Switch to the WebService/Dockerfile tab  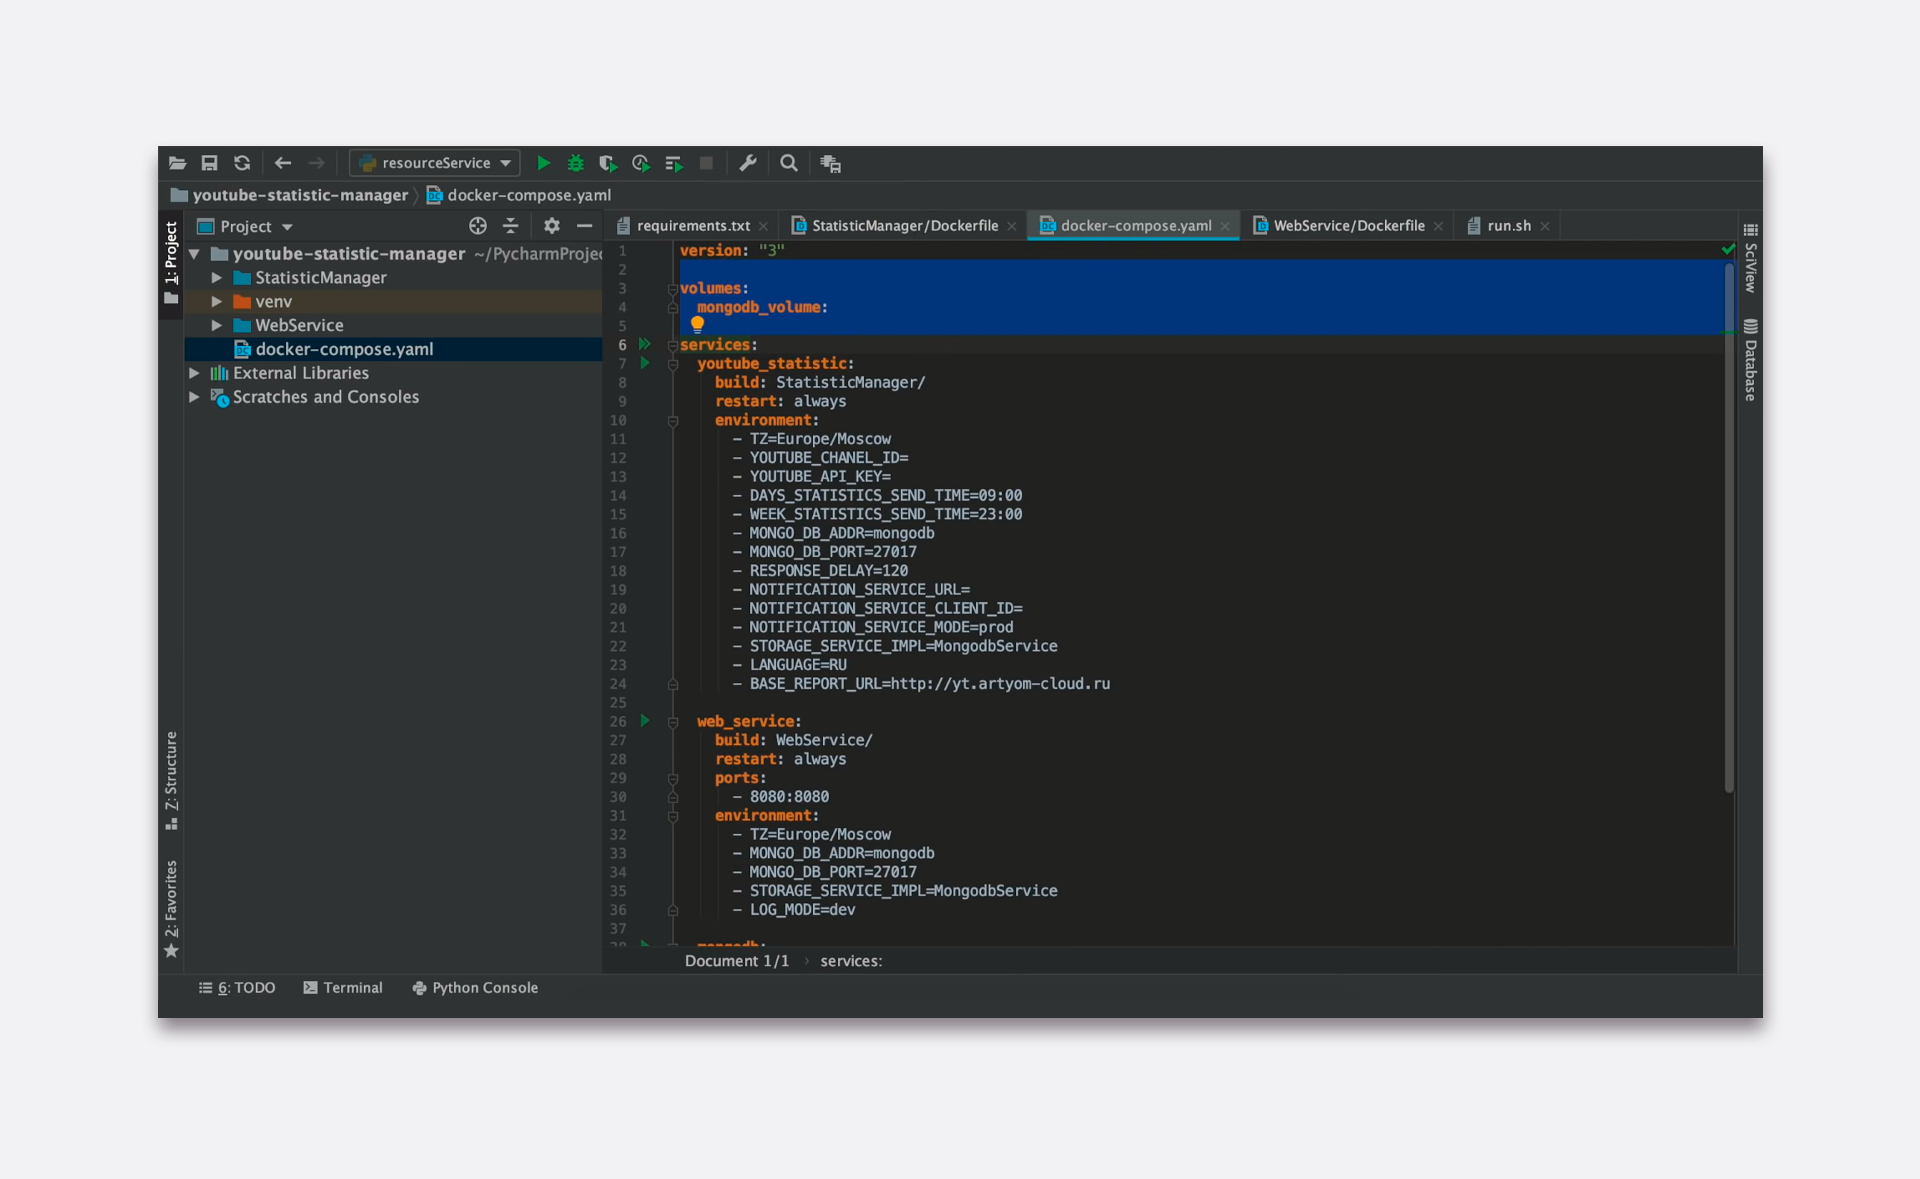pos(1347,226)
